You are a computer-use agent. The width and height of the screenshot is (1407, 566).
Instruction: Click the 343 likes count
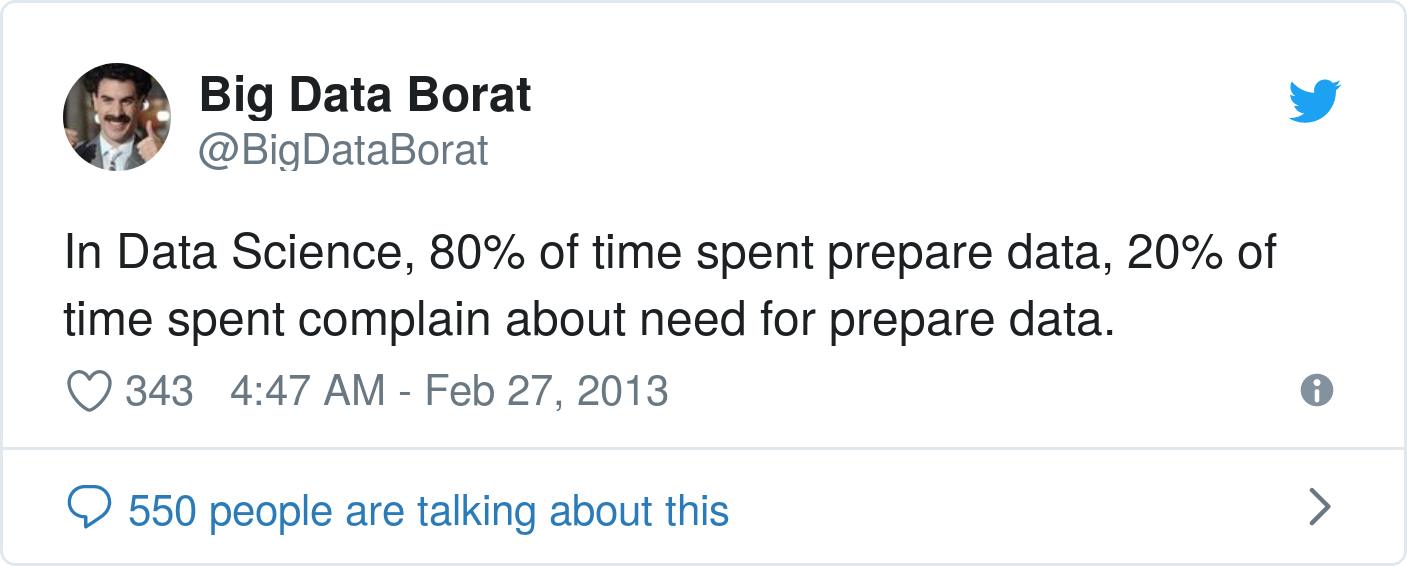click(x=159, y=390)
